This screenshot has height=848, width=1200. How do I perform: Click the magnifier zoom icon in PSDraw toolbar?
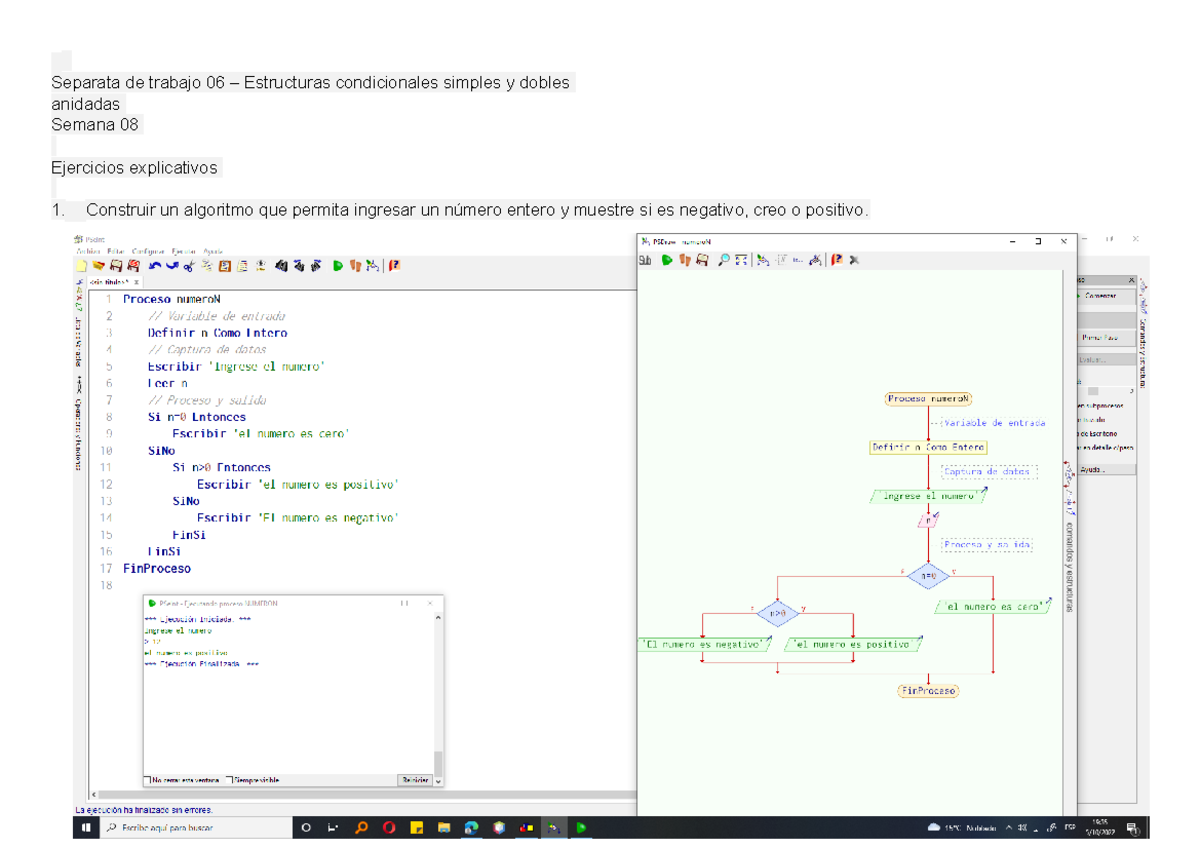724,260
